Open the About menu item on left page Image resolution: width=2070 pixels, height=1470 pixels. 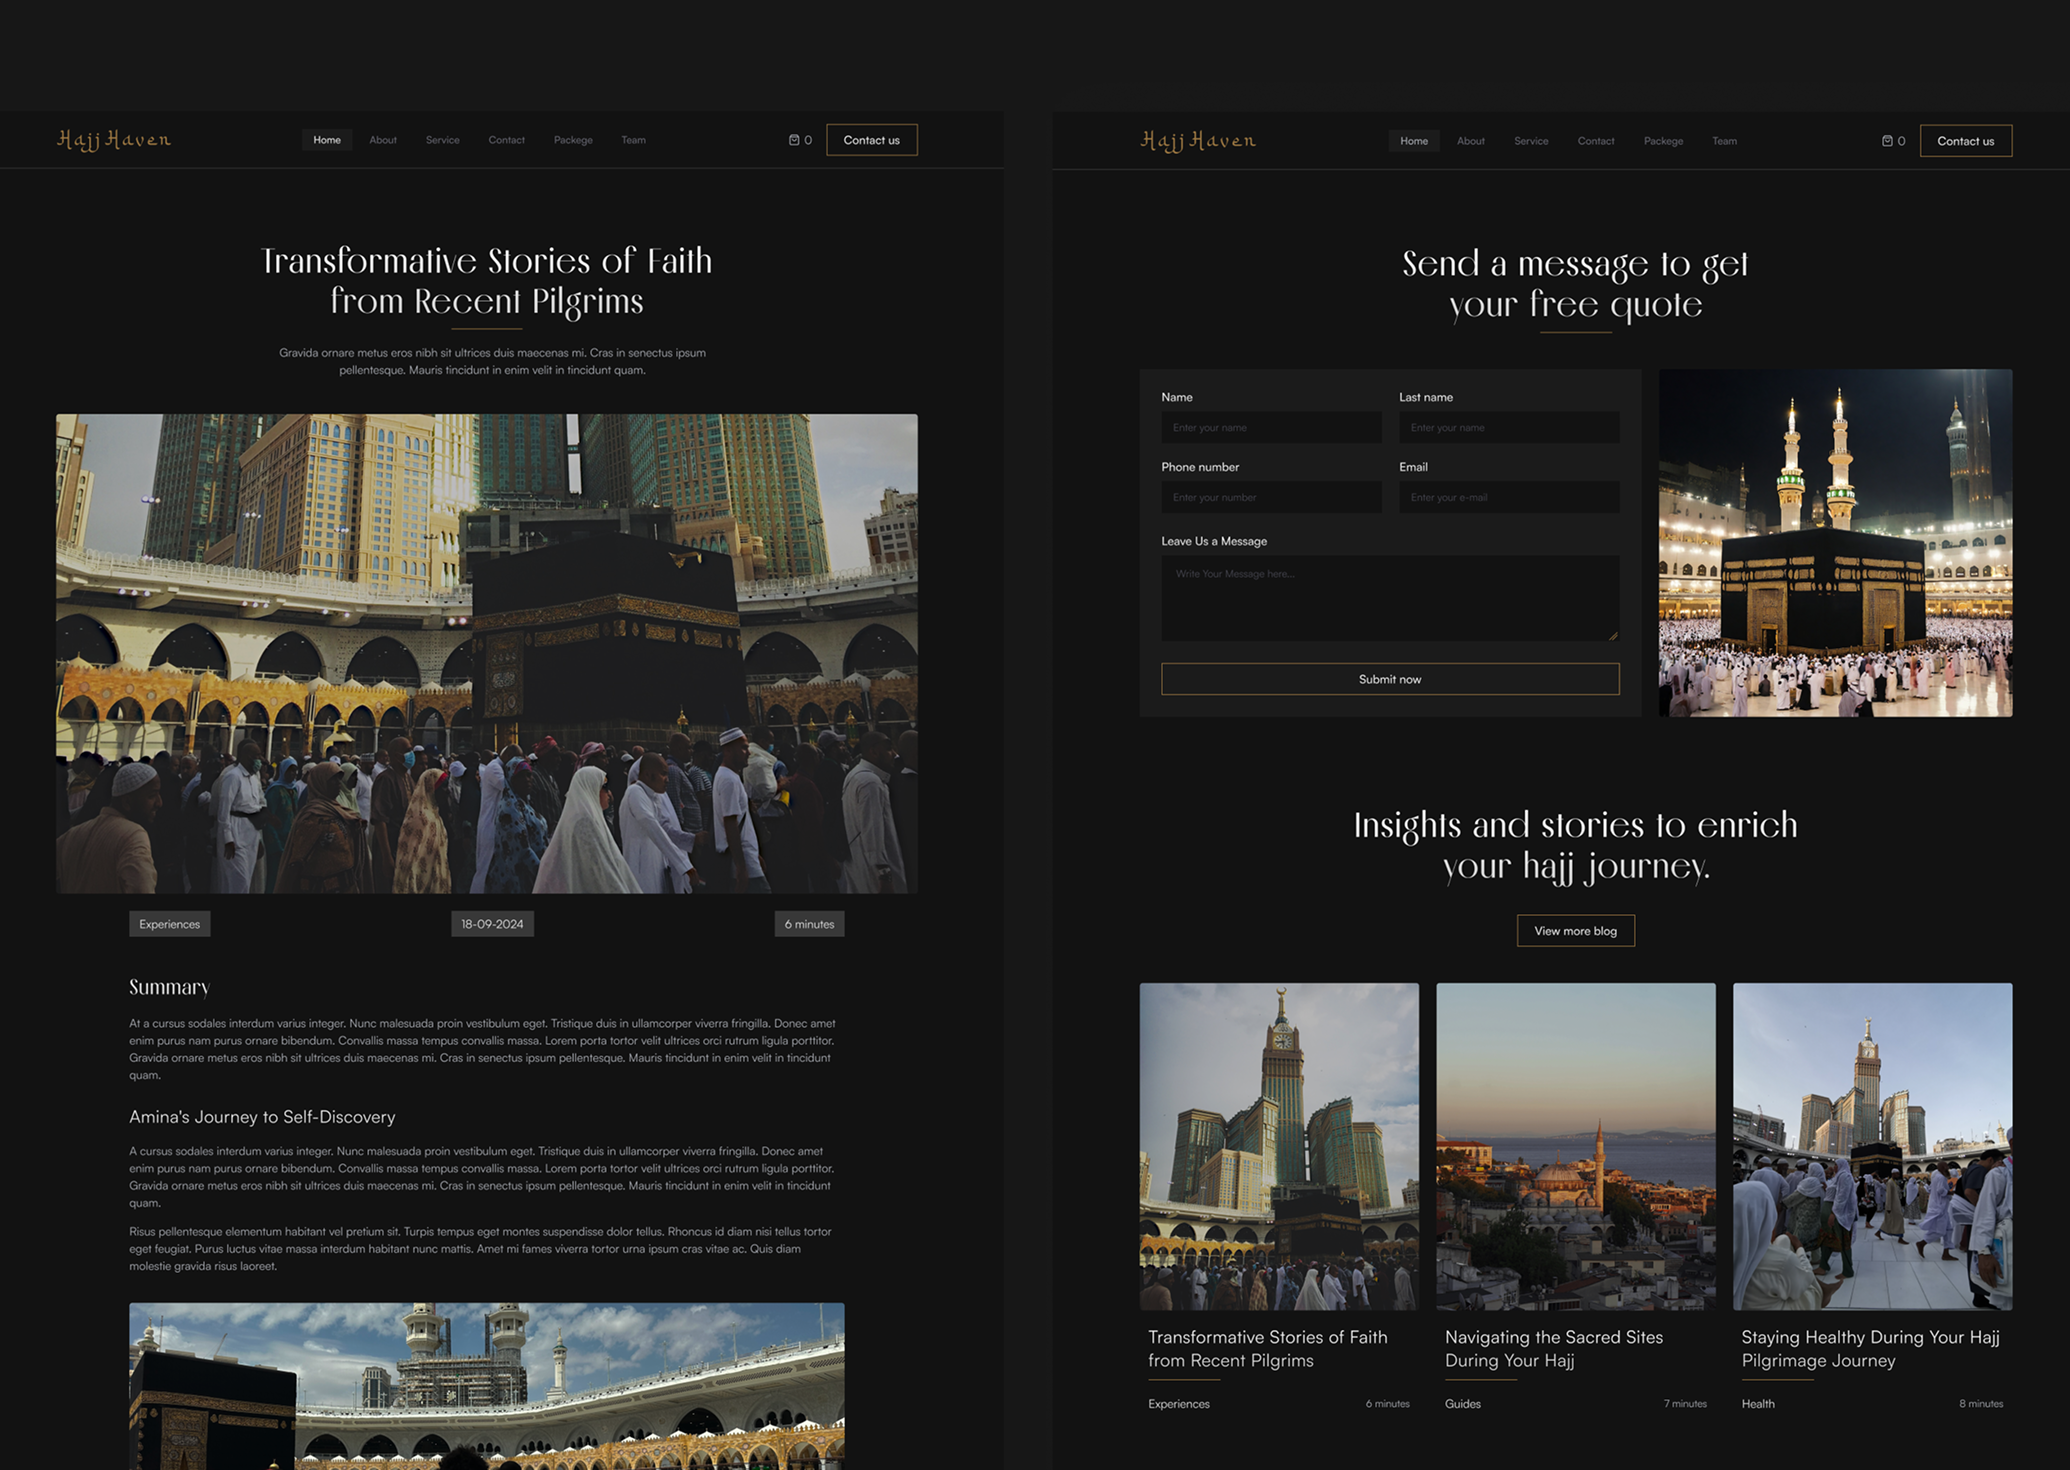[x=383, y=140]
